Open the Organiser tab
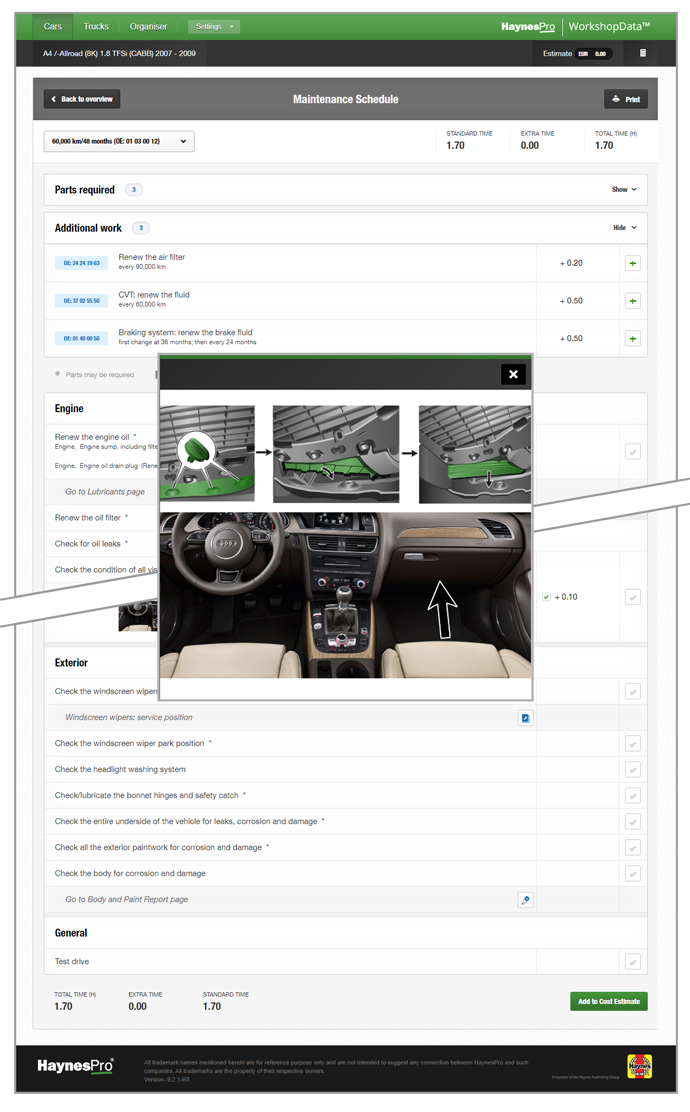690x1112 pixels. [149, 26]
